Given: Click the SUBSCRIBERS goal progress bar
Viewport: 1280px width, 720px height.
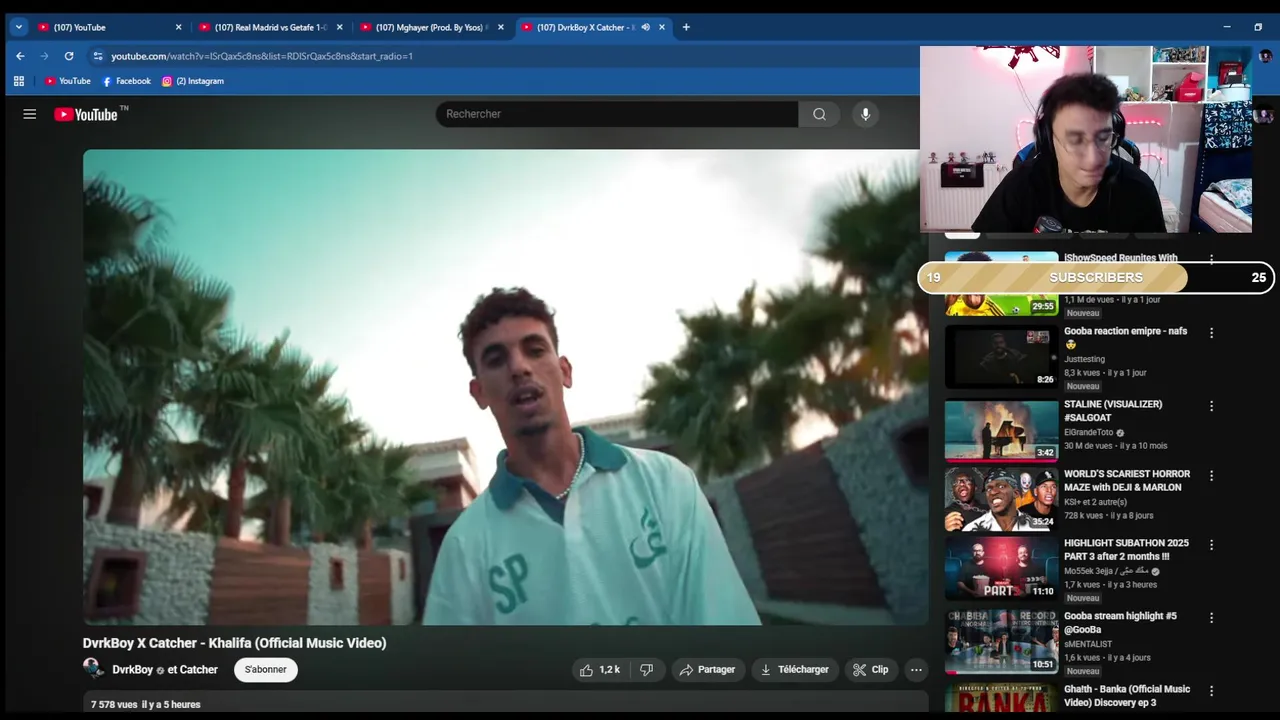Looking at the screenshot, I should [x=1096, y=278].
